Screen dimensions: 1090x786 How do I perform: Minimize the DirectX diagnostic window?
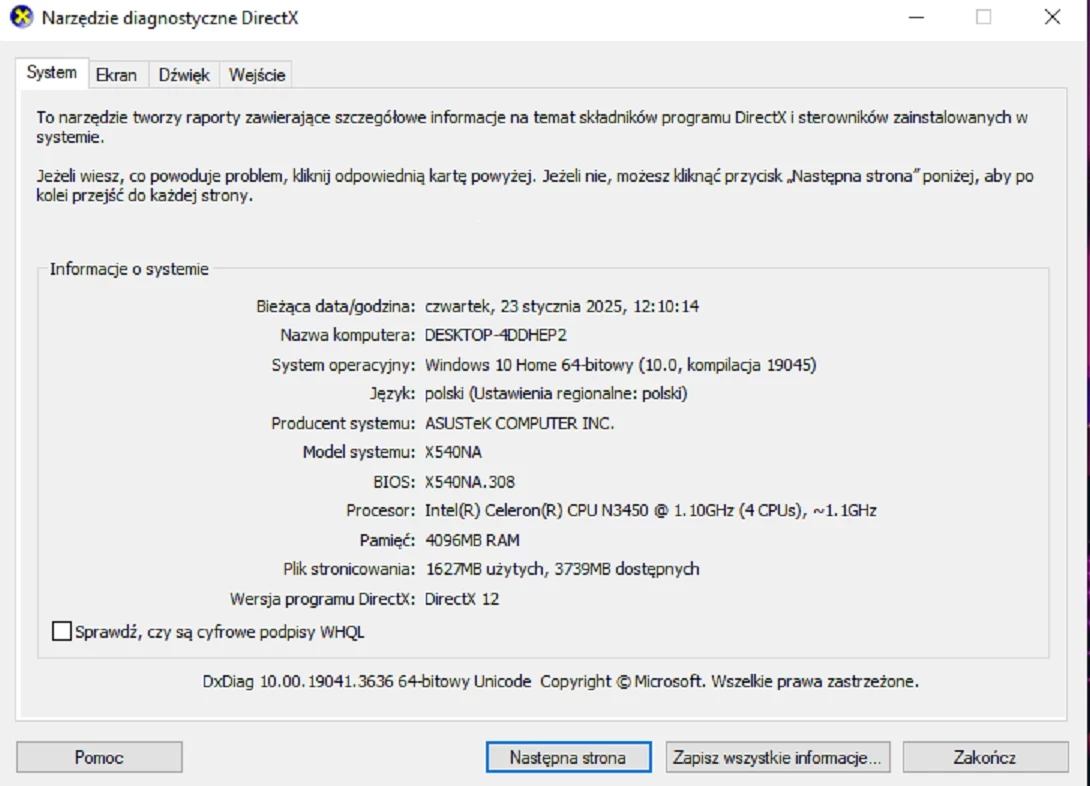[x=917, y=17]
